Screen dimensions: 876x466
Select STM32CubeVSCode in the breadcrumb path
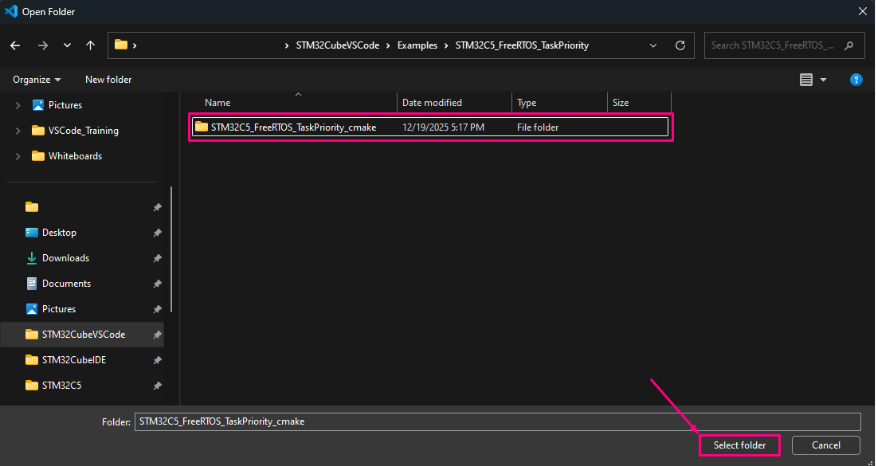tap(337, 46)
